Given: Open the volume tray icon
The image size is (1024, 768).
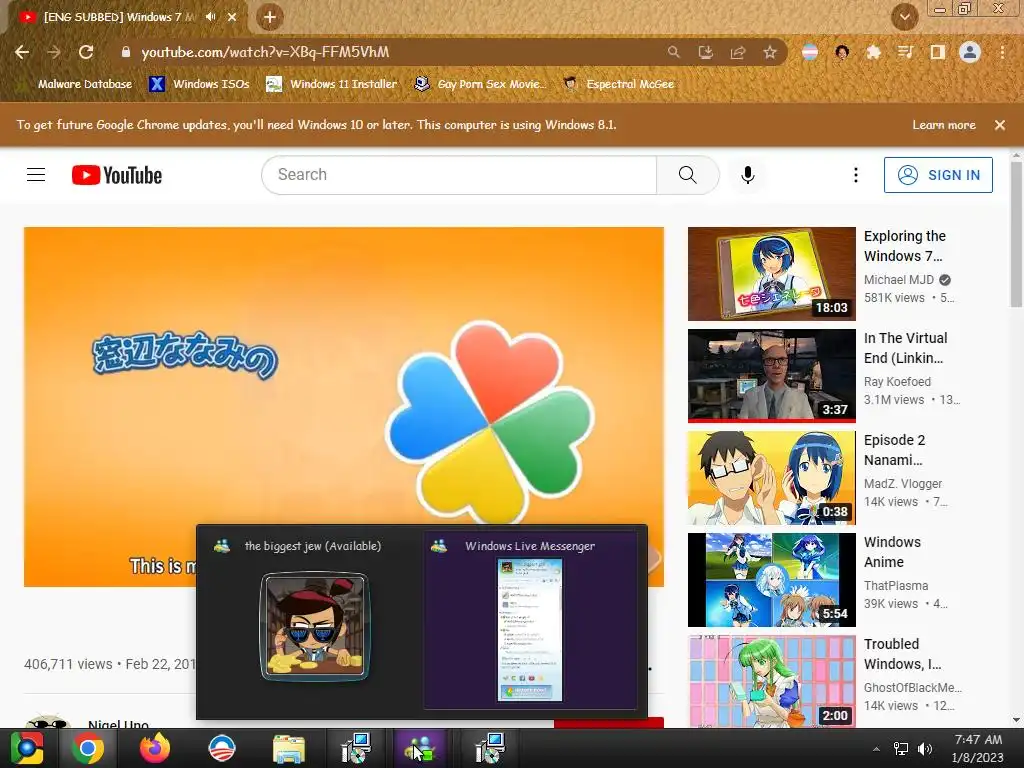Looking at the screenshot, I should (x=925, y=749).
